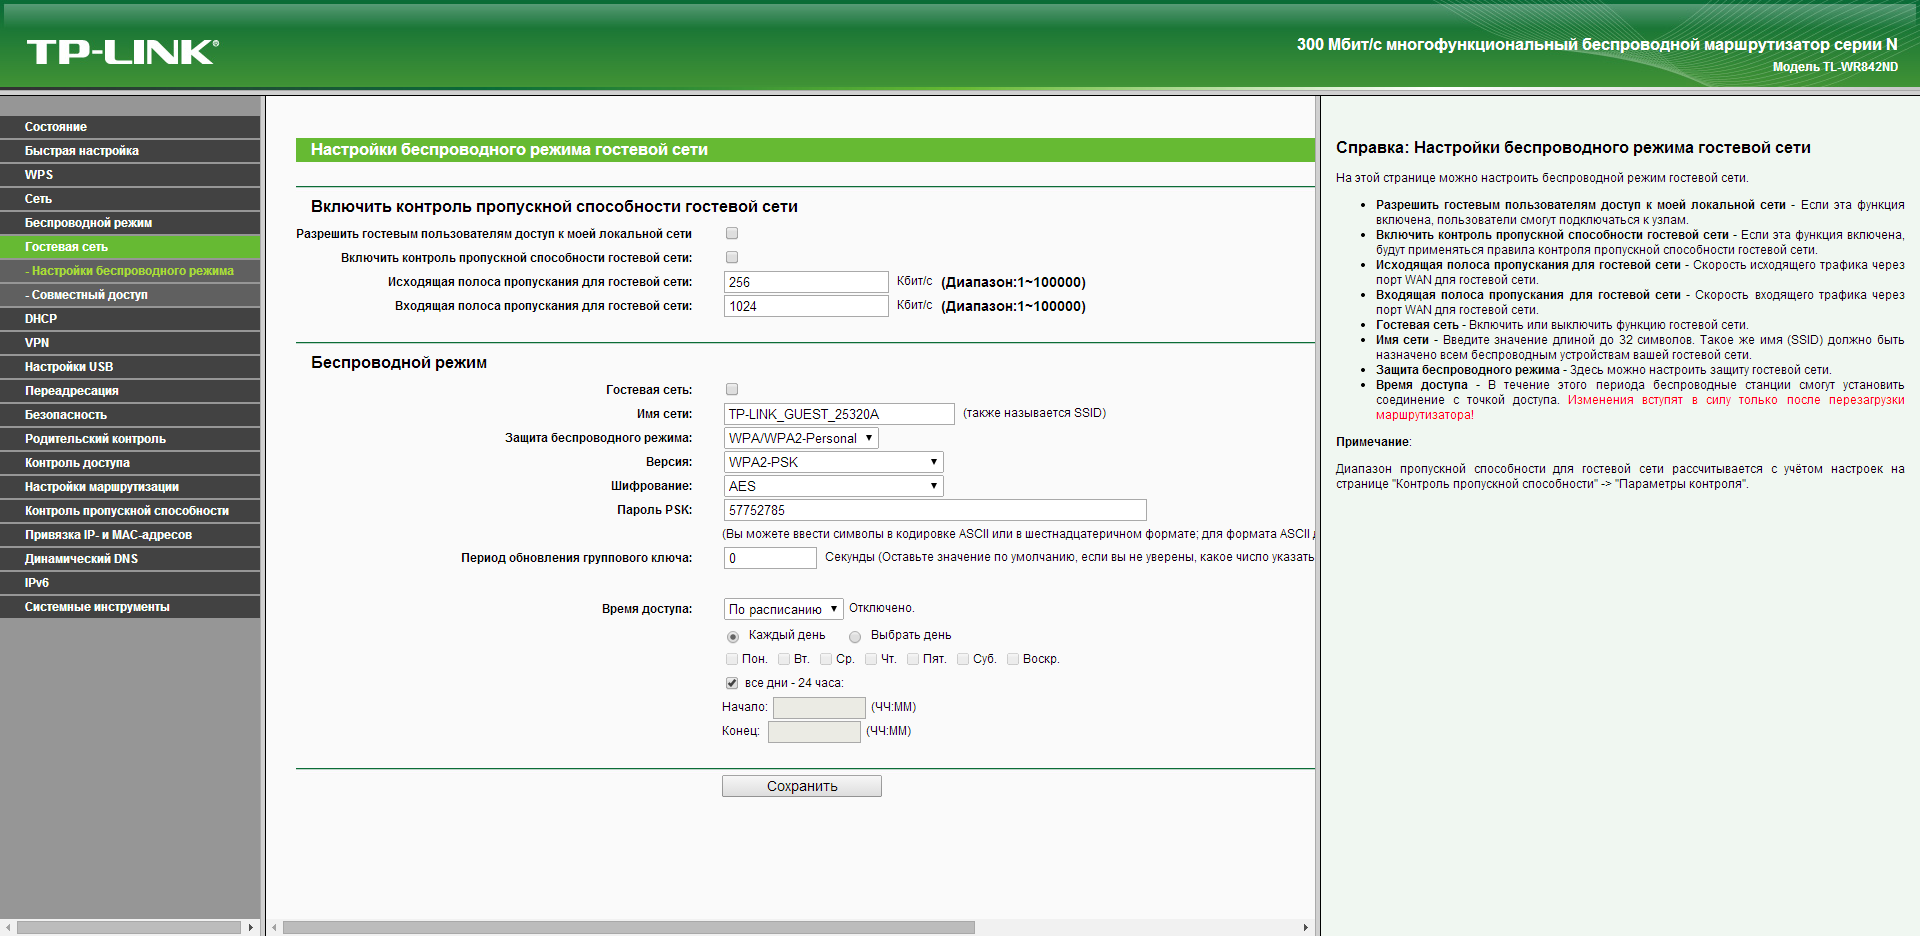The height and width of the screenshot is (936, 1920).
Task: Click main pane scrollbar right arrow
Action: point(1305,928)
